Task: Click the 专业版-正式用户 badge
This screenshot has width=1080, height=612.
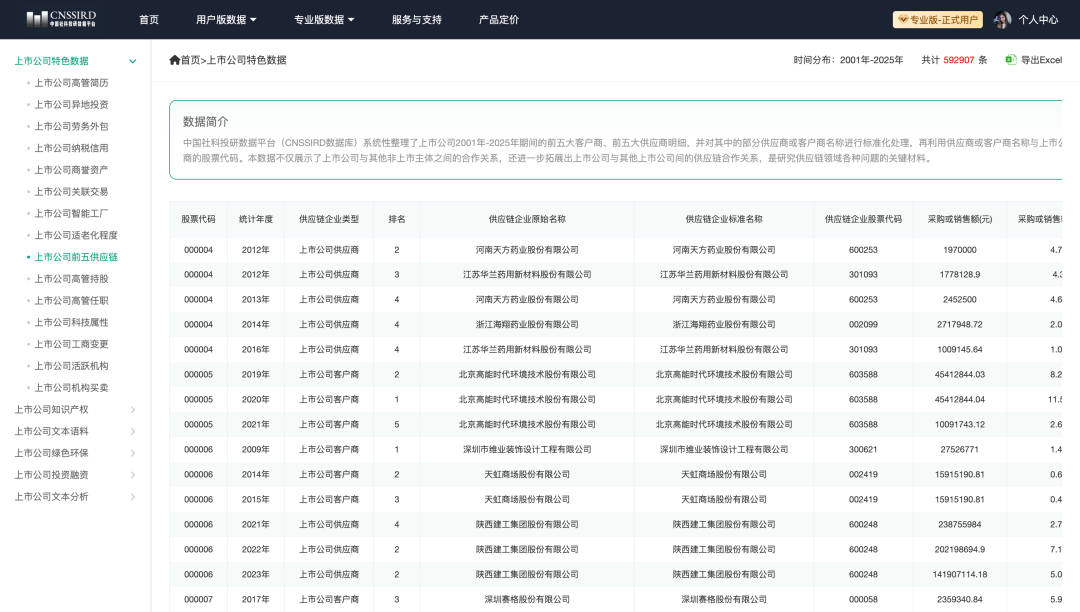Action: pyautogui.click(x=937, y=19)
